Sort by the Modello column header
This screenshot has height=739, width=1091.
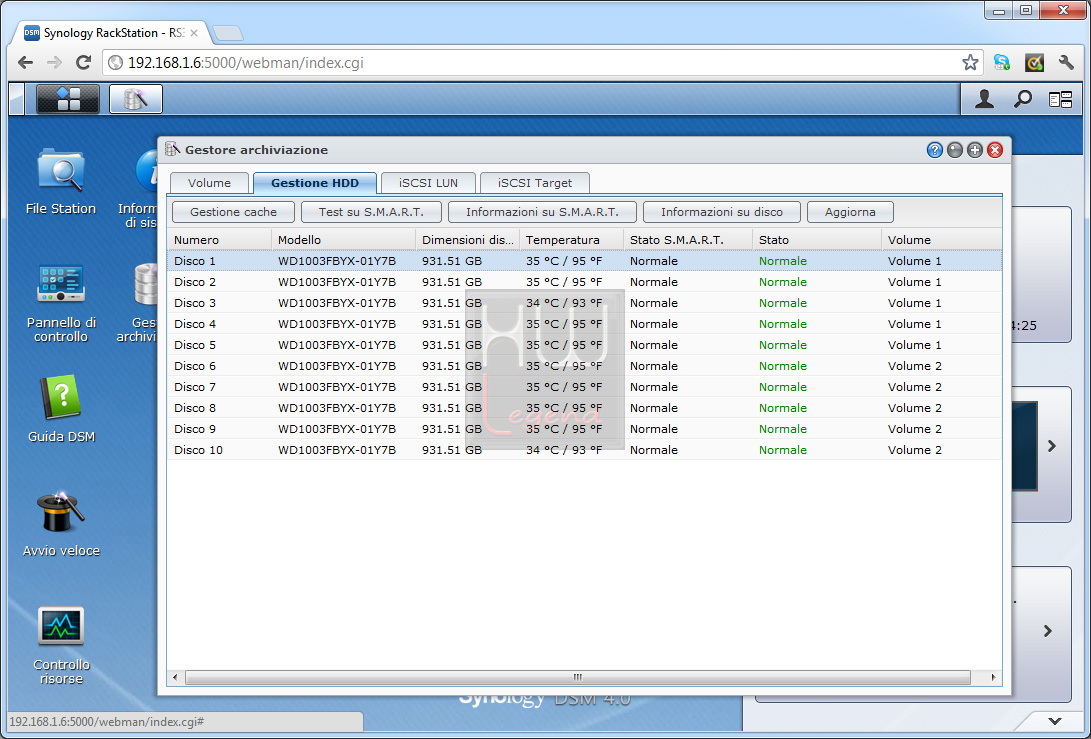344,239
